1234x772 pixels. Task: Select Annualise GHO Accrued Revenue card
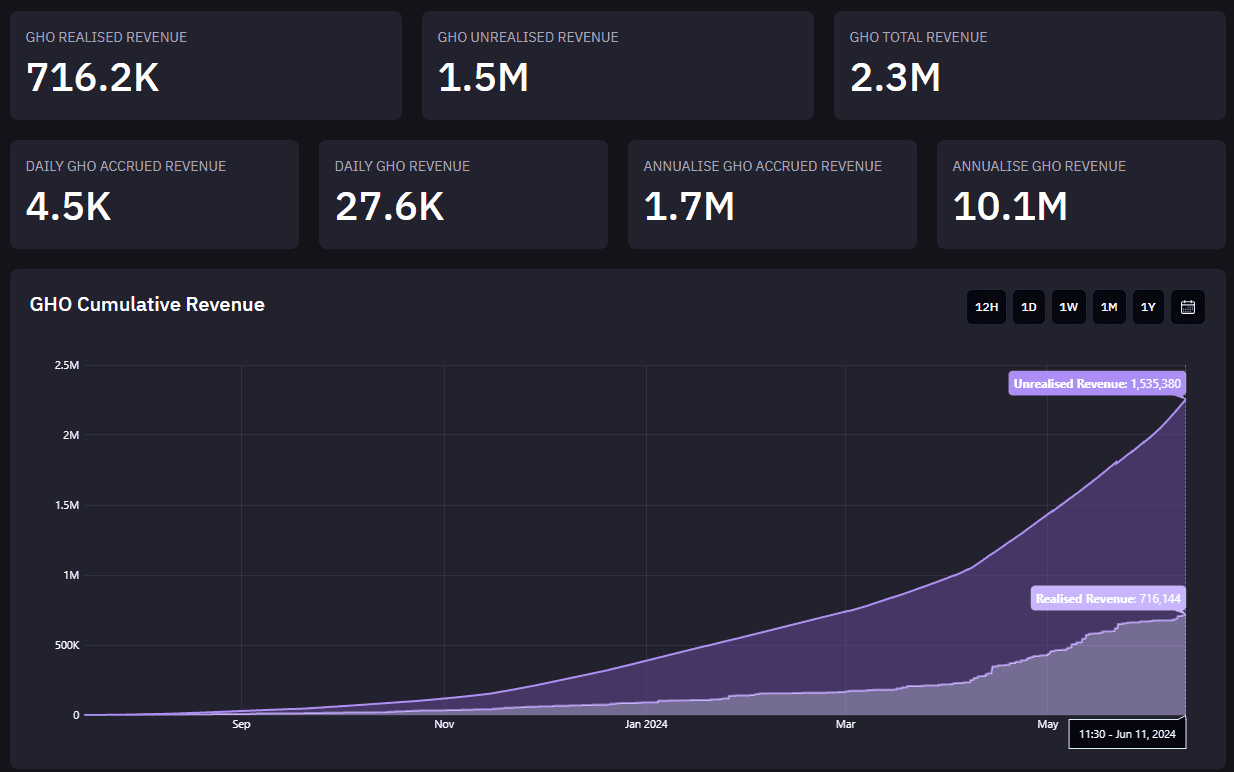coord(772,194)
